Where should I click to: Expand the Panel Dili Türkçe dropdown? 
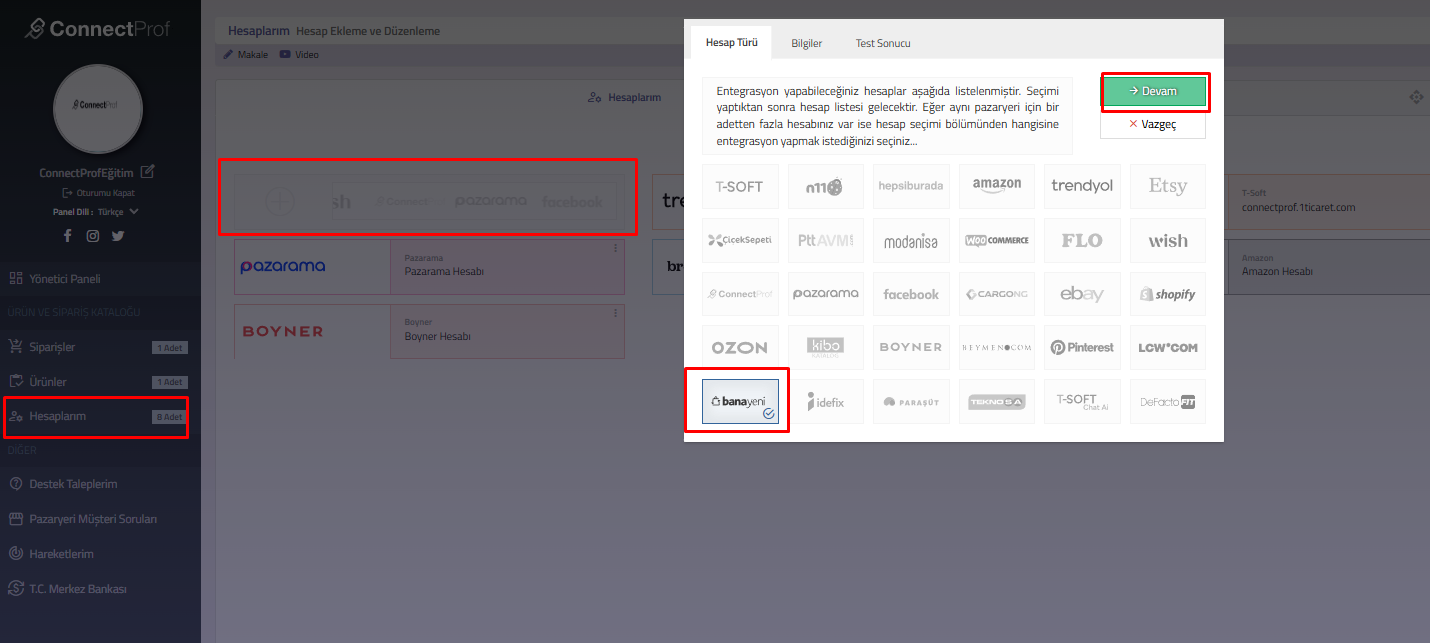point(117,212)
